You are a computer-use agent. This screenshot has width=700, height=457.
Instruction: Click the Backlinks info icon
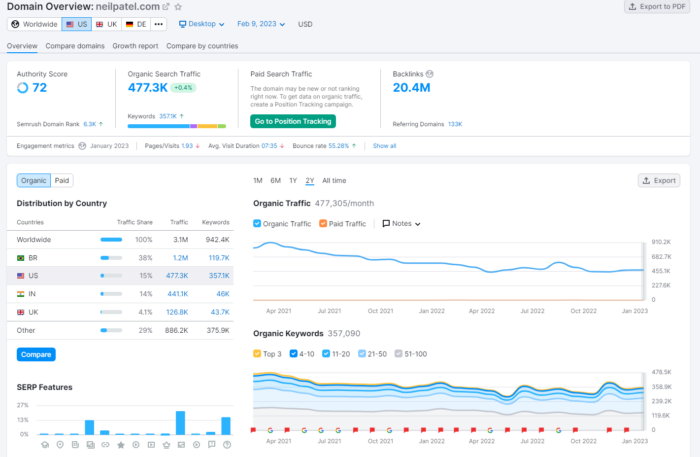click(x=429, y=74)
